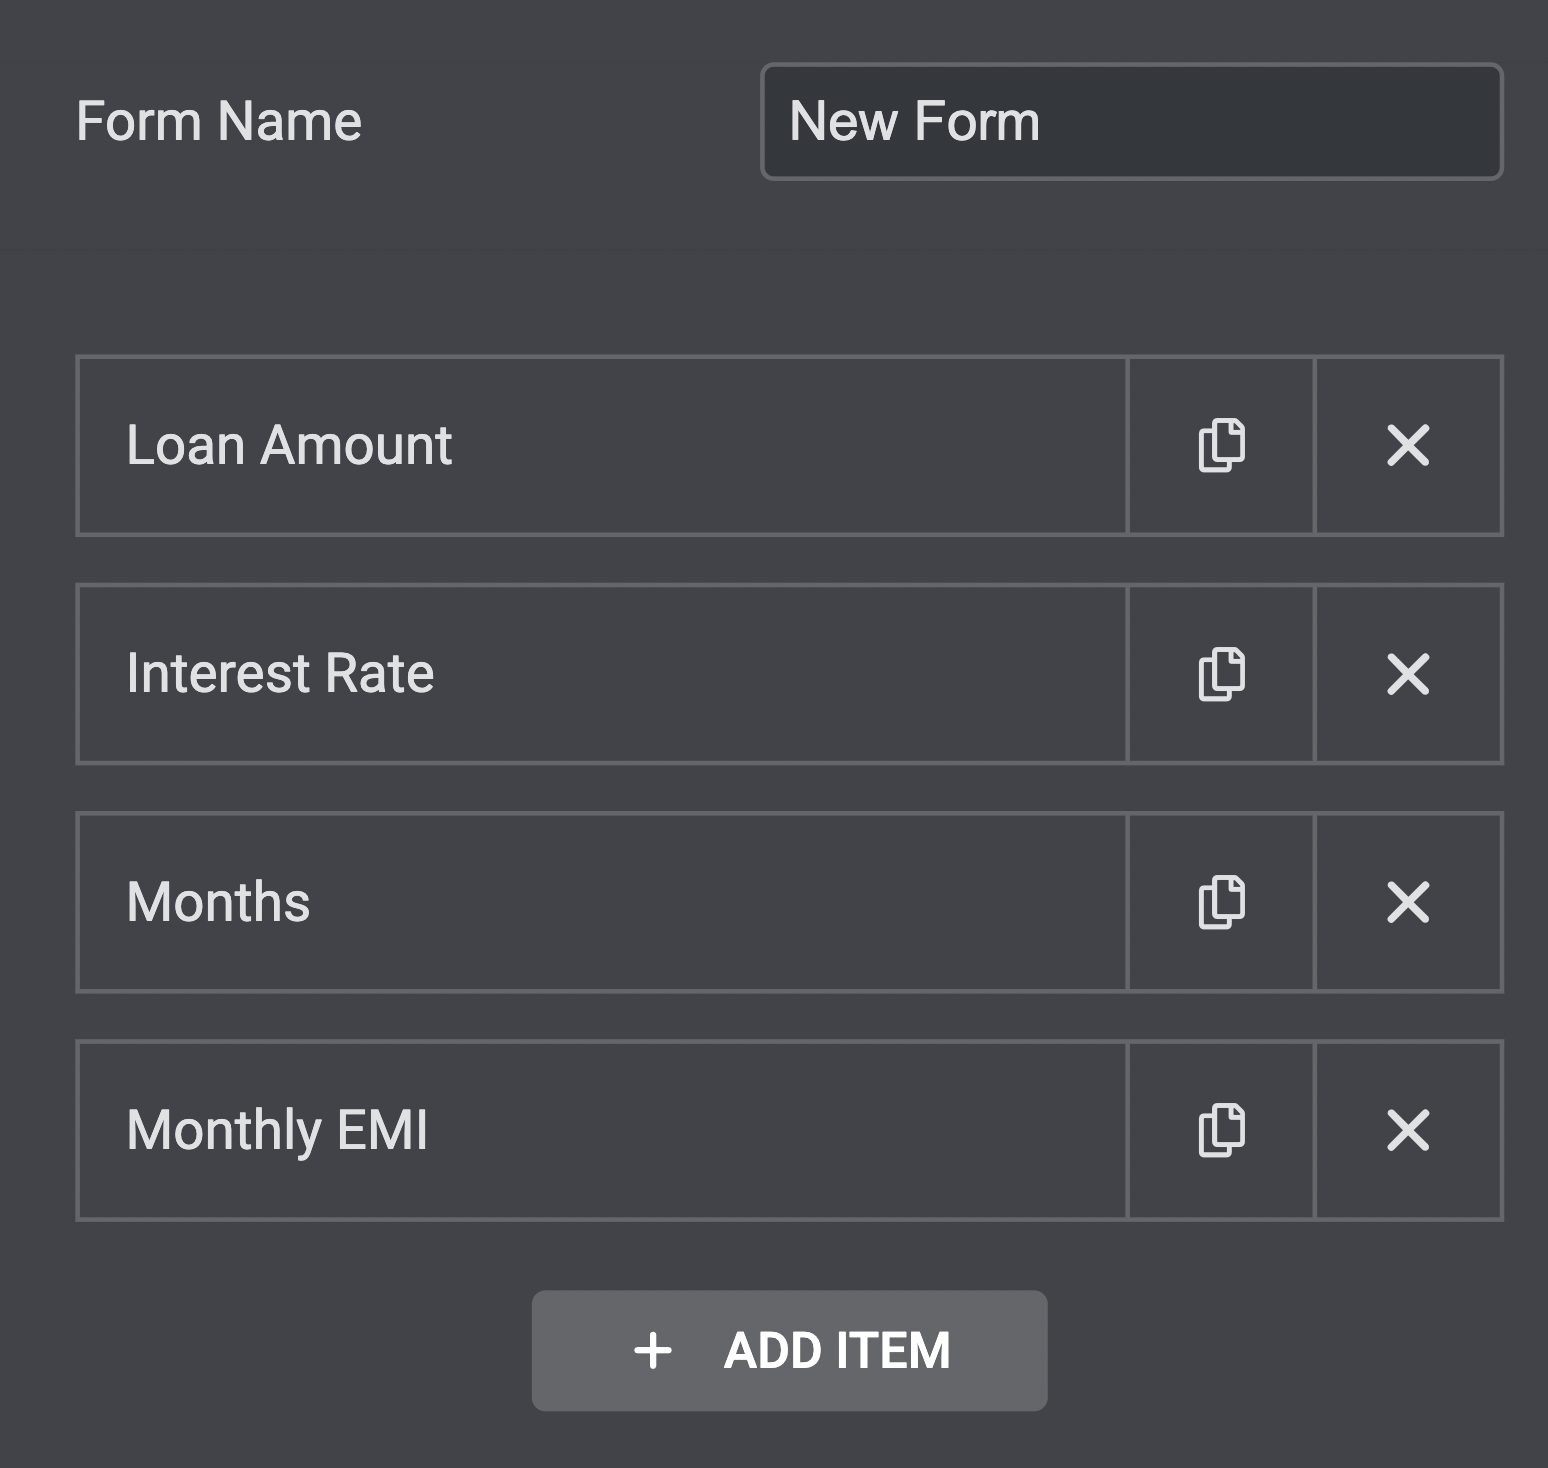The height and width of the screenshot is (1468, 1548).
Task: Duplicate the Loan Amount item
Action: [1221, 446]
